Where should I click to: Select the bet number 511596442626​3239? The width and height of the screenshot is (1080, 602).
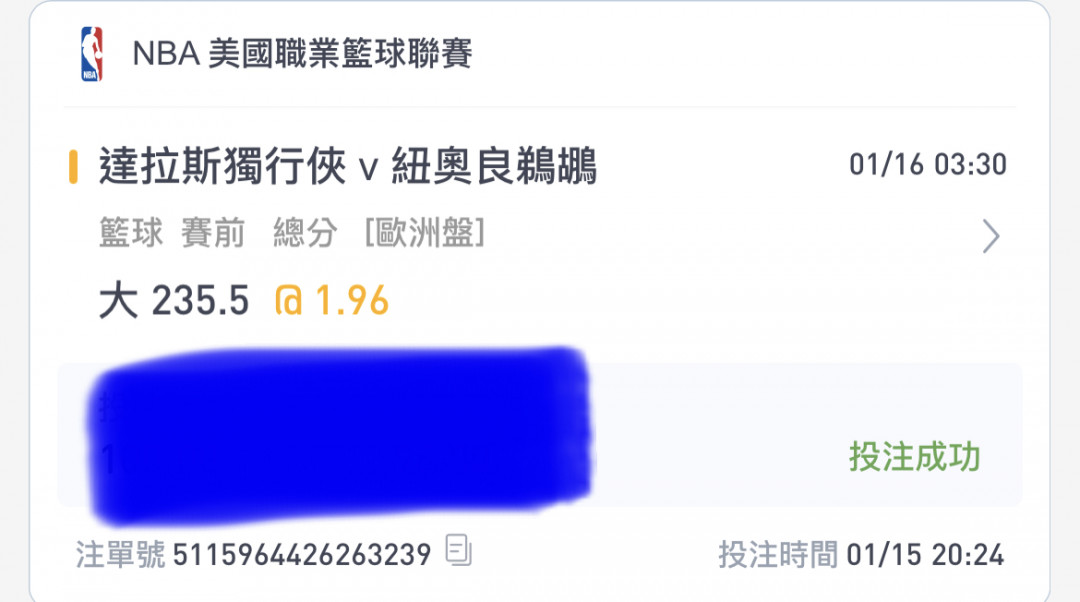[x=302, y=554]
